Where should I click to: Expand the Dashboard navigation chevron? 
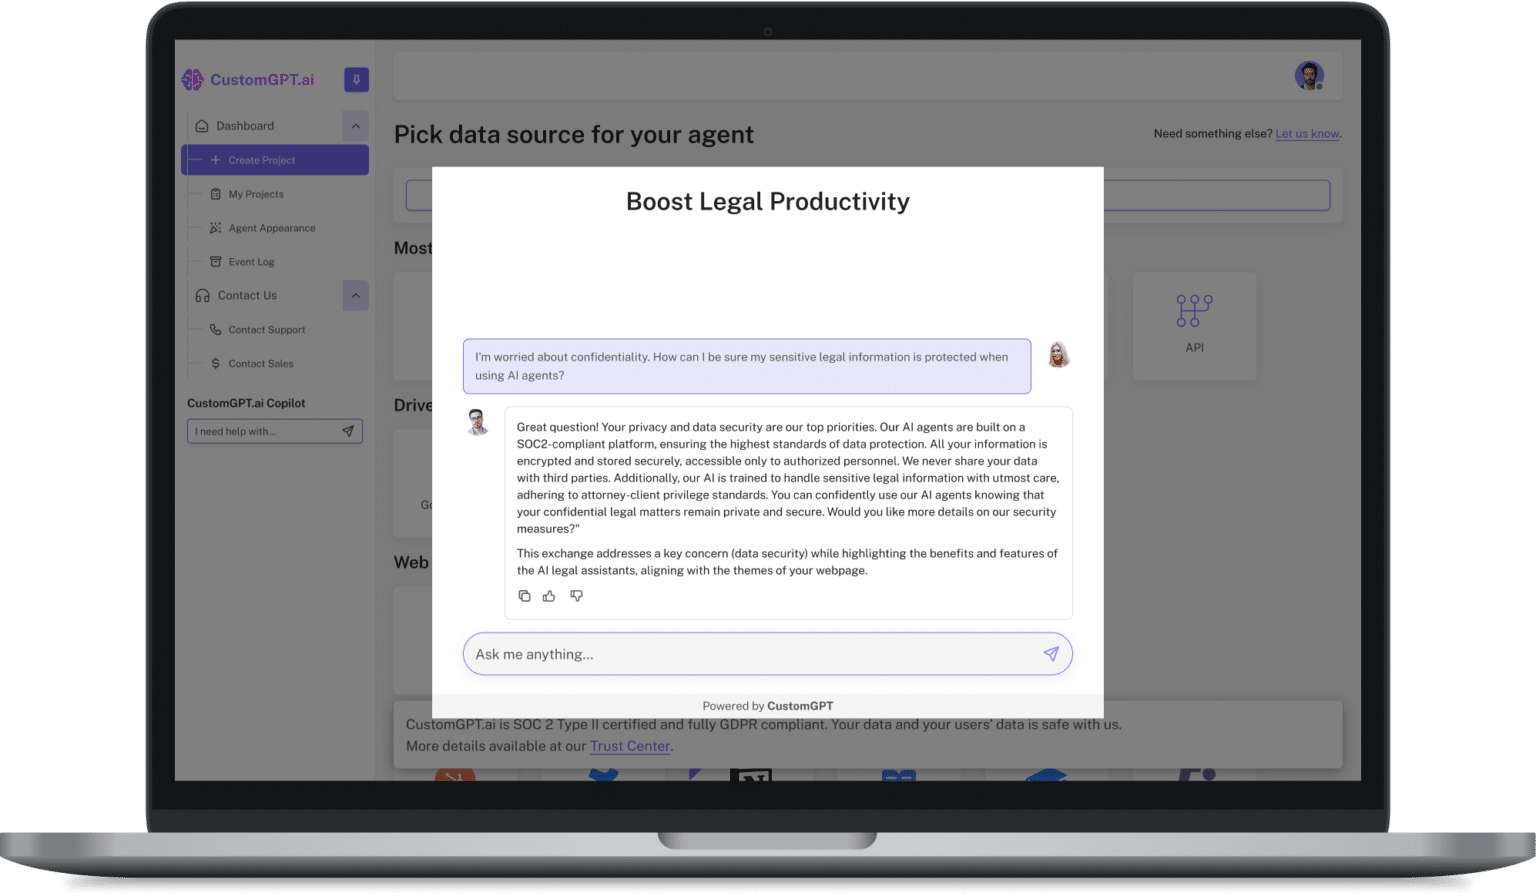tap(355, 126)
